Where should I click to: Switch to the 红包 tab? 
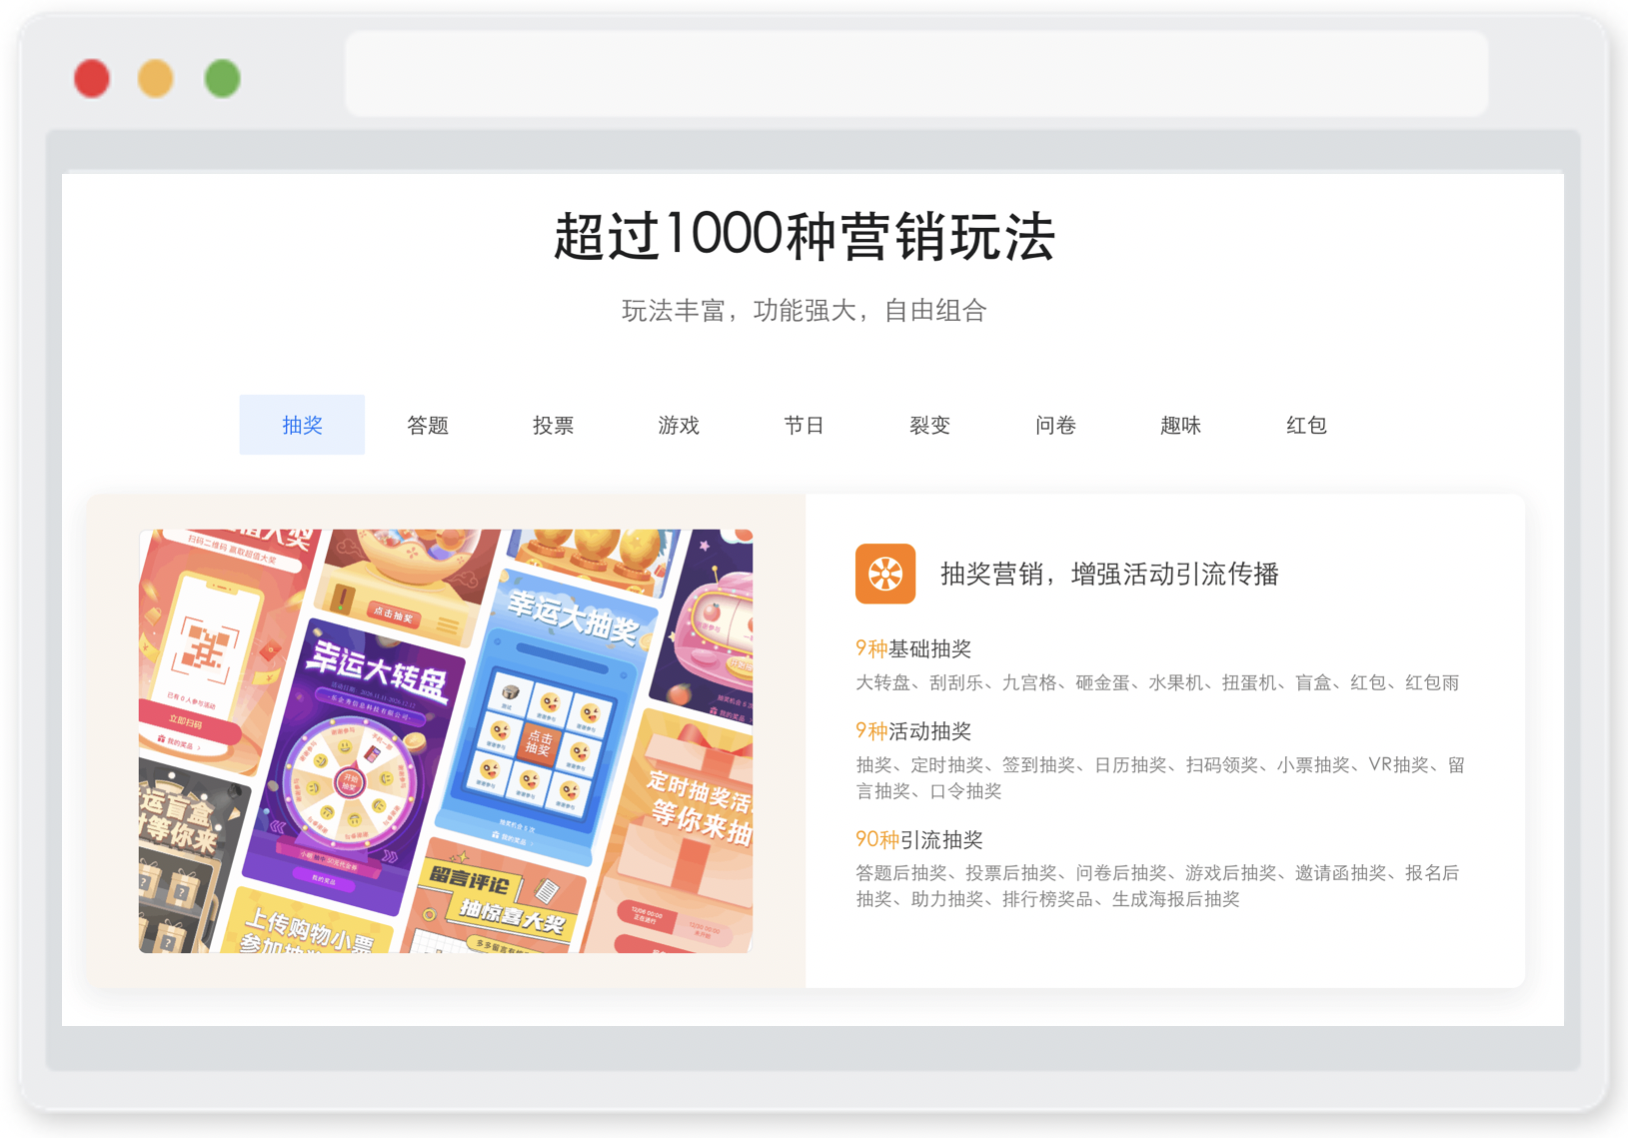(x=1306, y=425)
